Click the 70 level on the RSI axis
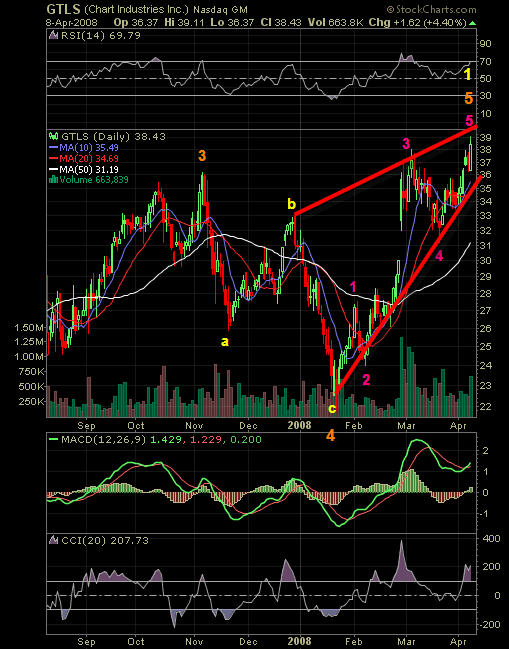Image resolution: width=509 pixels, height=649 pixels. pyautogui.click(x=485, y=62)
